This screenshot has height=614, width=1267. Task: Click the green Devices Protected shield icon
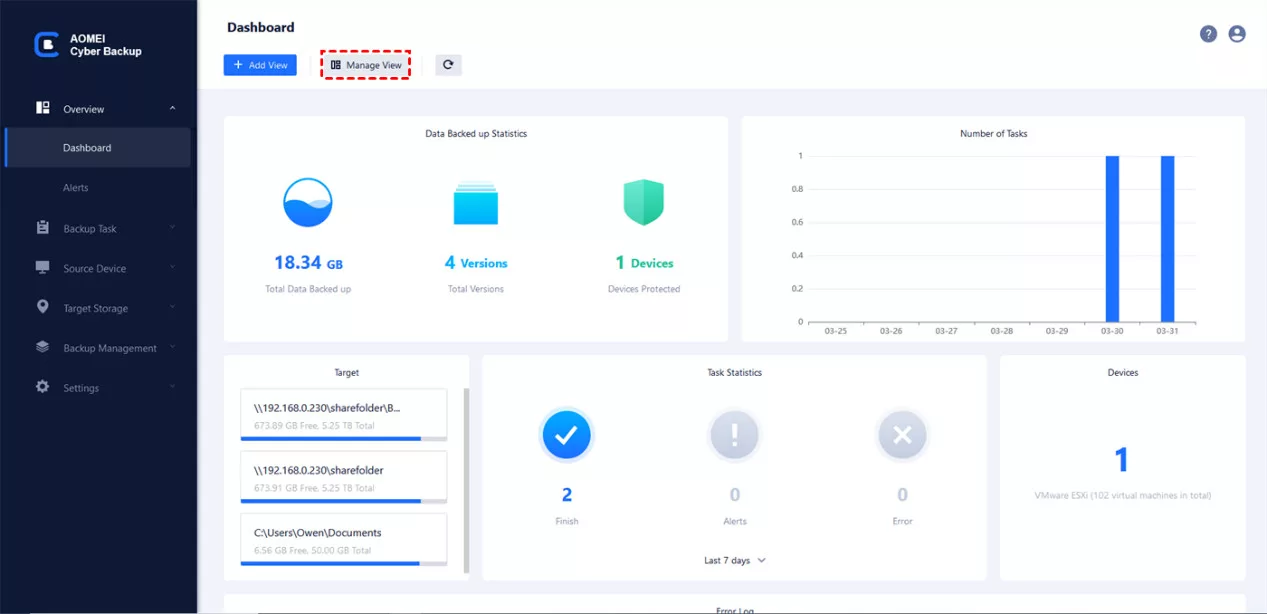(644, 203)
